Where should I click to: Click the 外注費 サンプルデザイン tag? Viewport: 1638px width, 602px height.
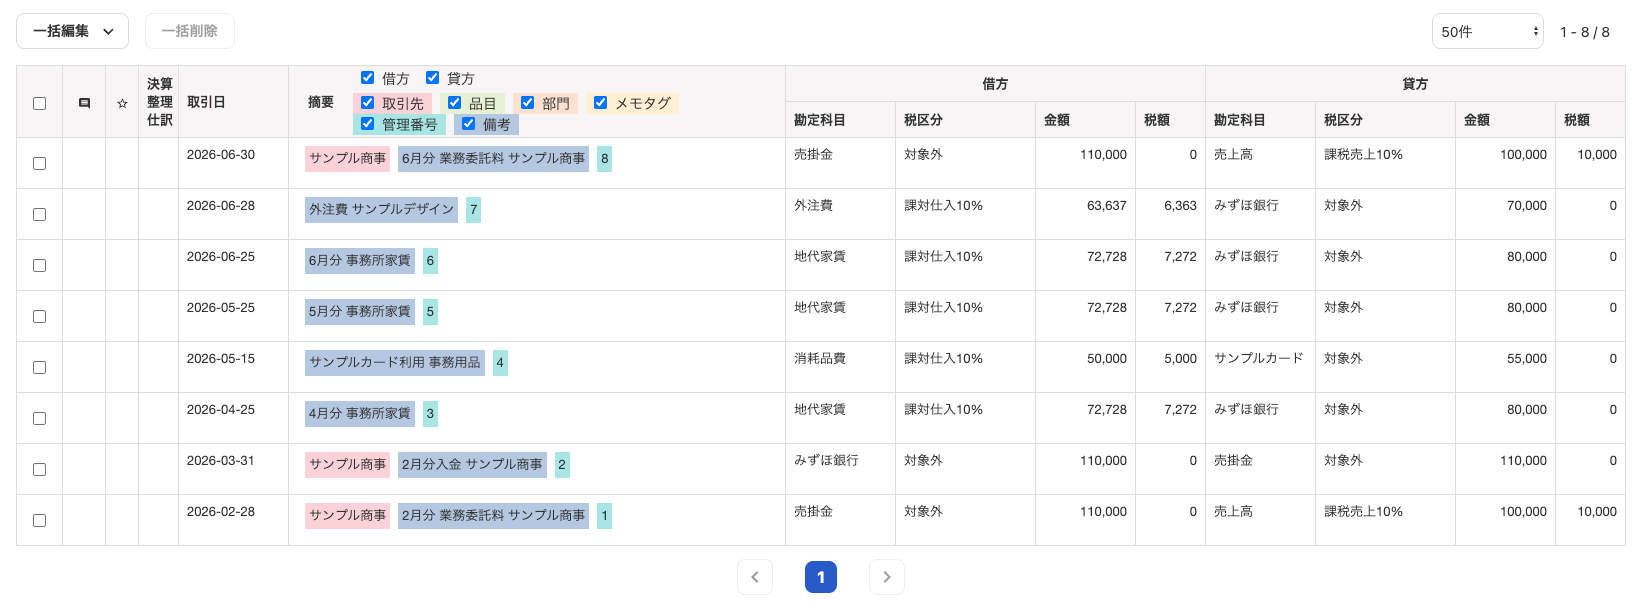[381, 209]
